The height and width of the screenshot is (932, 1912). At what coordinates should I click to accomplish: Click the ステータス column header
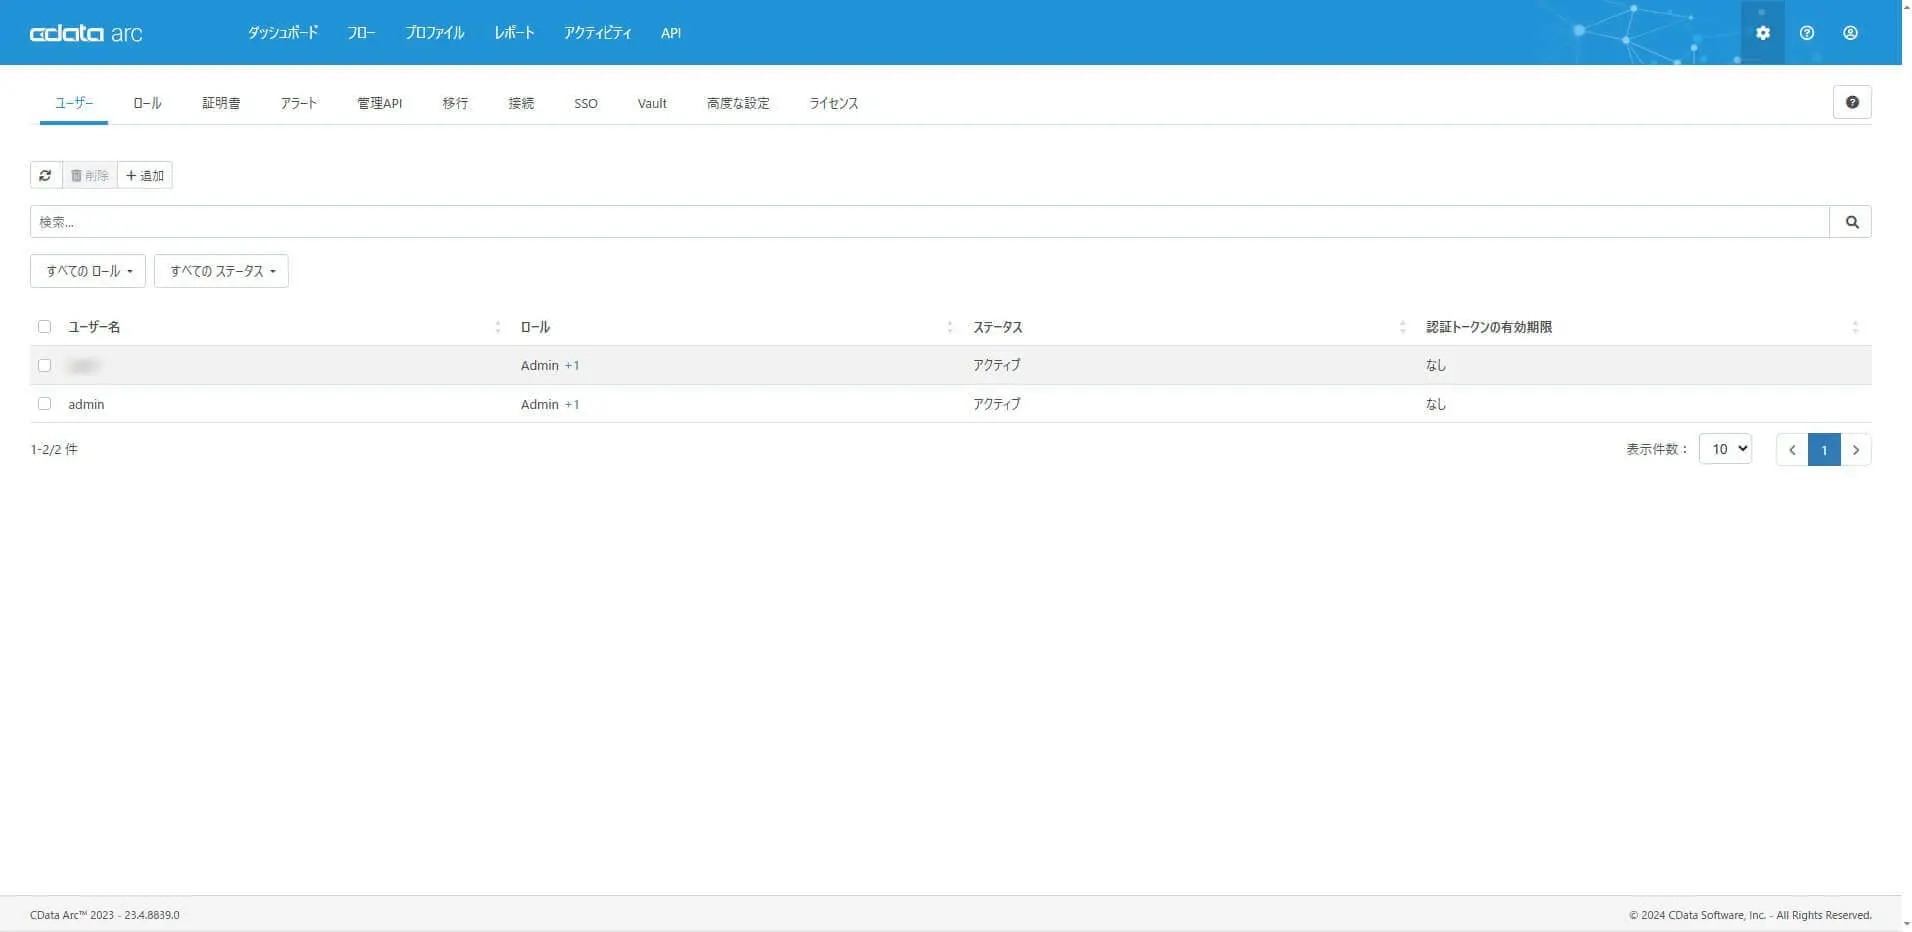pos(997,327)
